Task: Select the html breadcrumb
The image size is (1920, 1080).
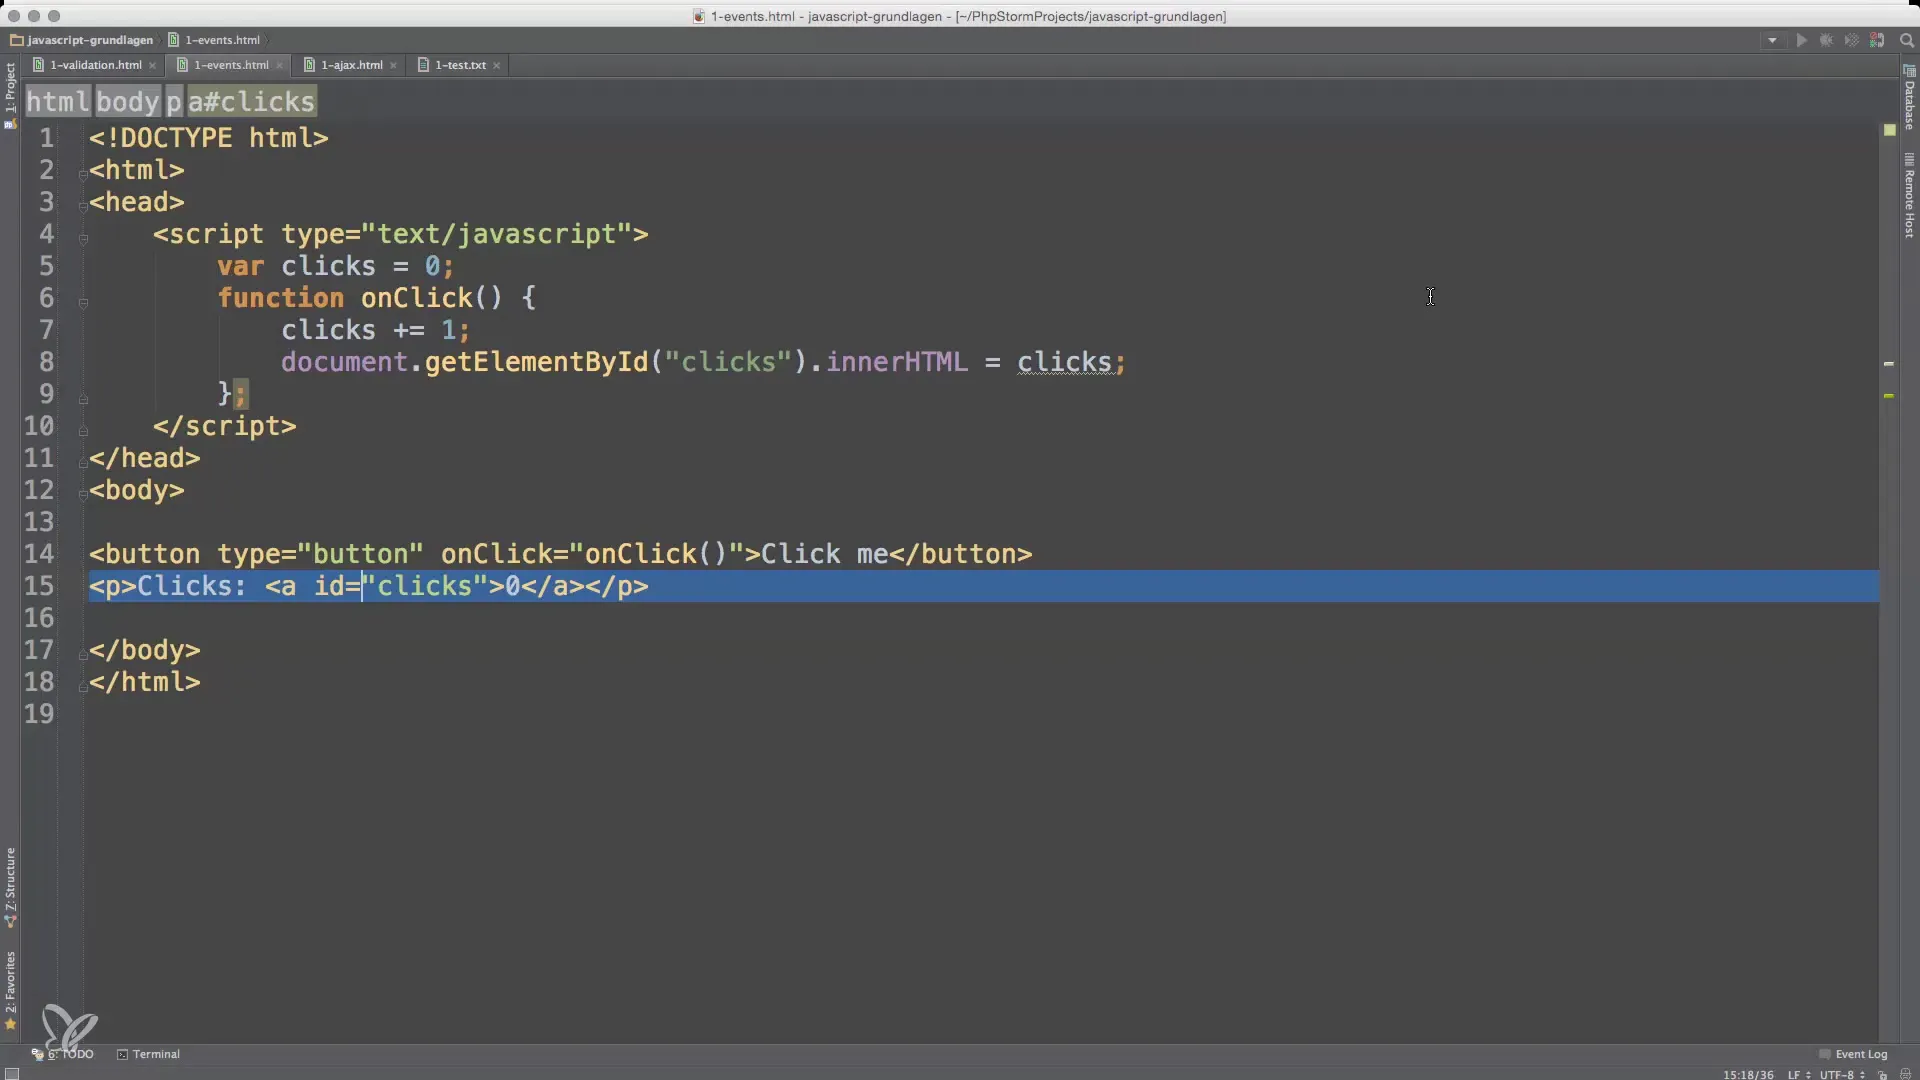Action: coord(57,102)
